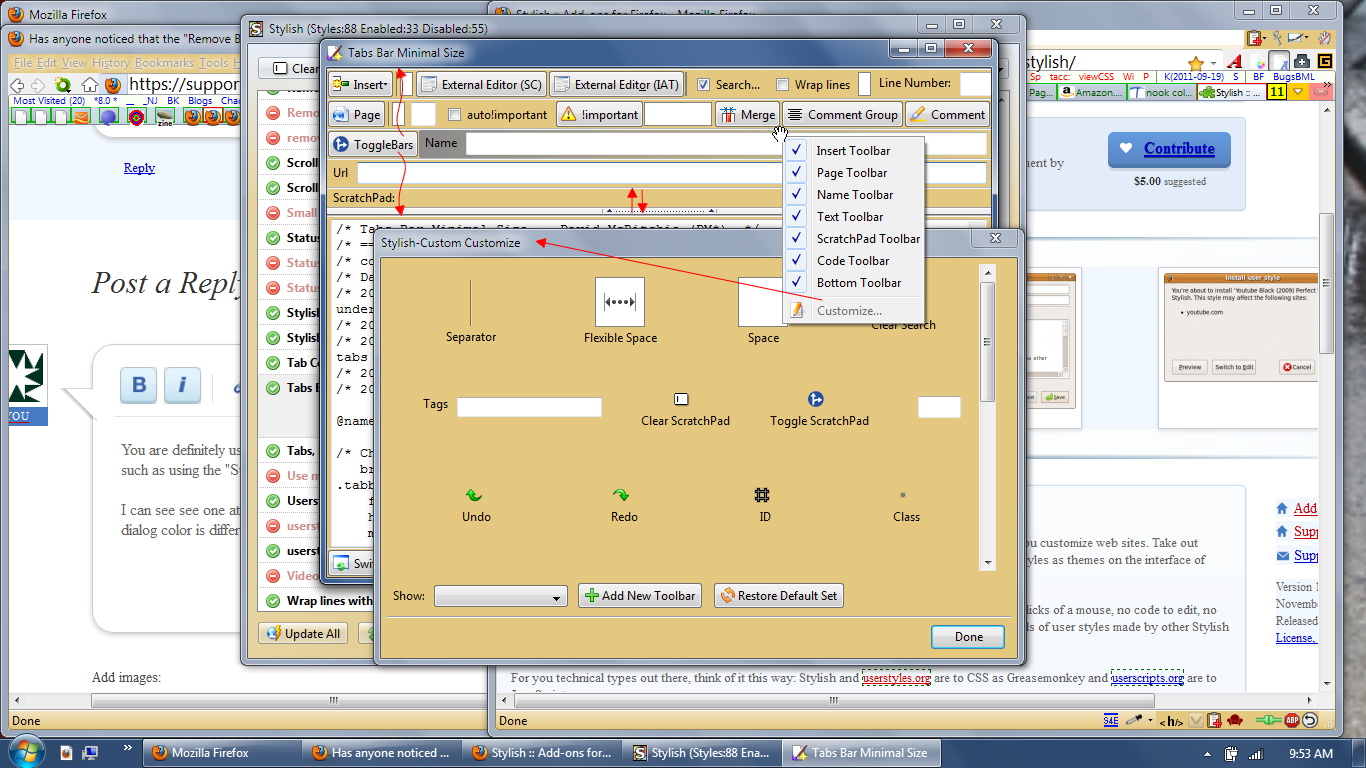Viewport: 1366px width, 768px height.
Task: Switch to the nook col... tab
Action: pyautogui.click(x=1160, y=92)
